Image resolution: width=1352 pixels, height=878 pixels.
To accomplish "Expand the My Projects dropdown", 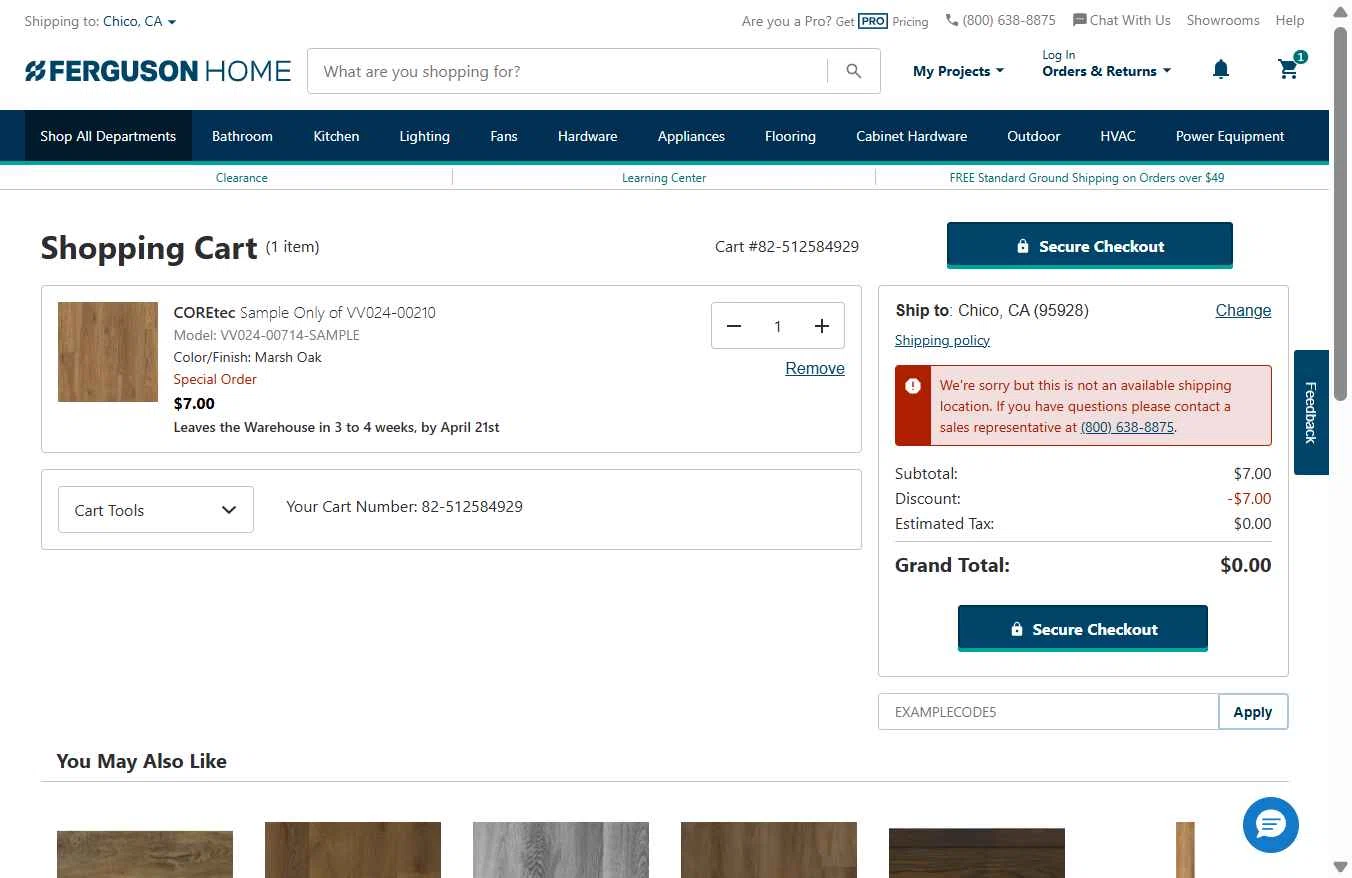I will pos(958,71).
